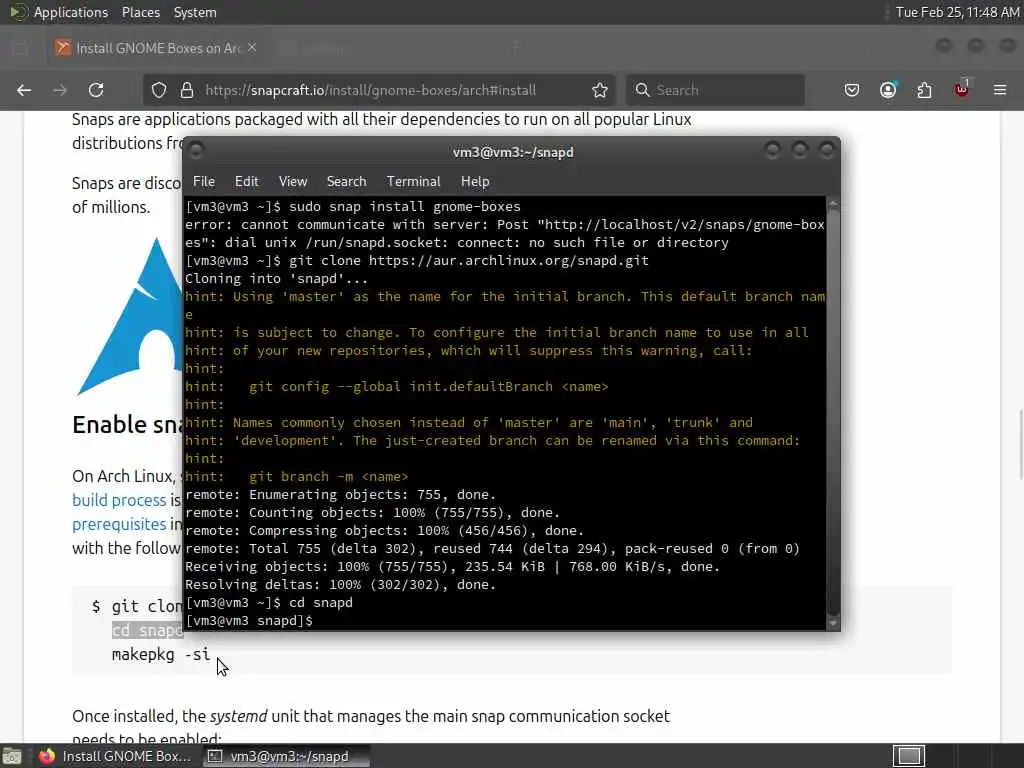Open the Terminal menu in terminal window

tap(413, 182)
